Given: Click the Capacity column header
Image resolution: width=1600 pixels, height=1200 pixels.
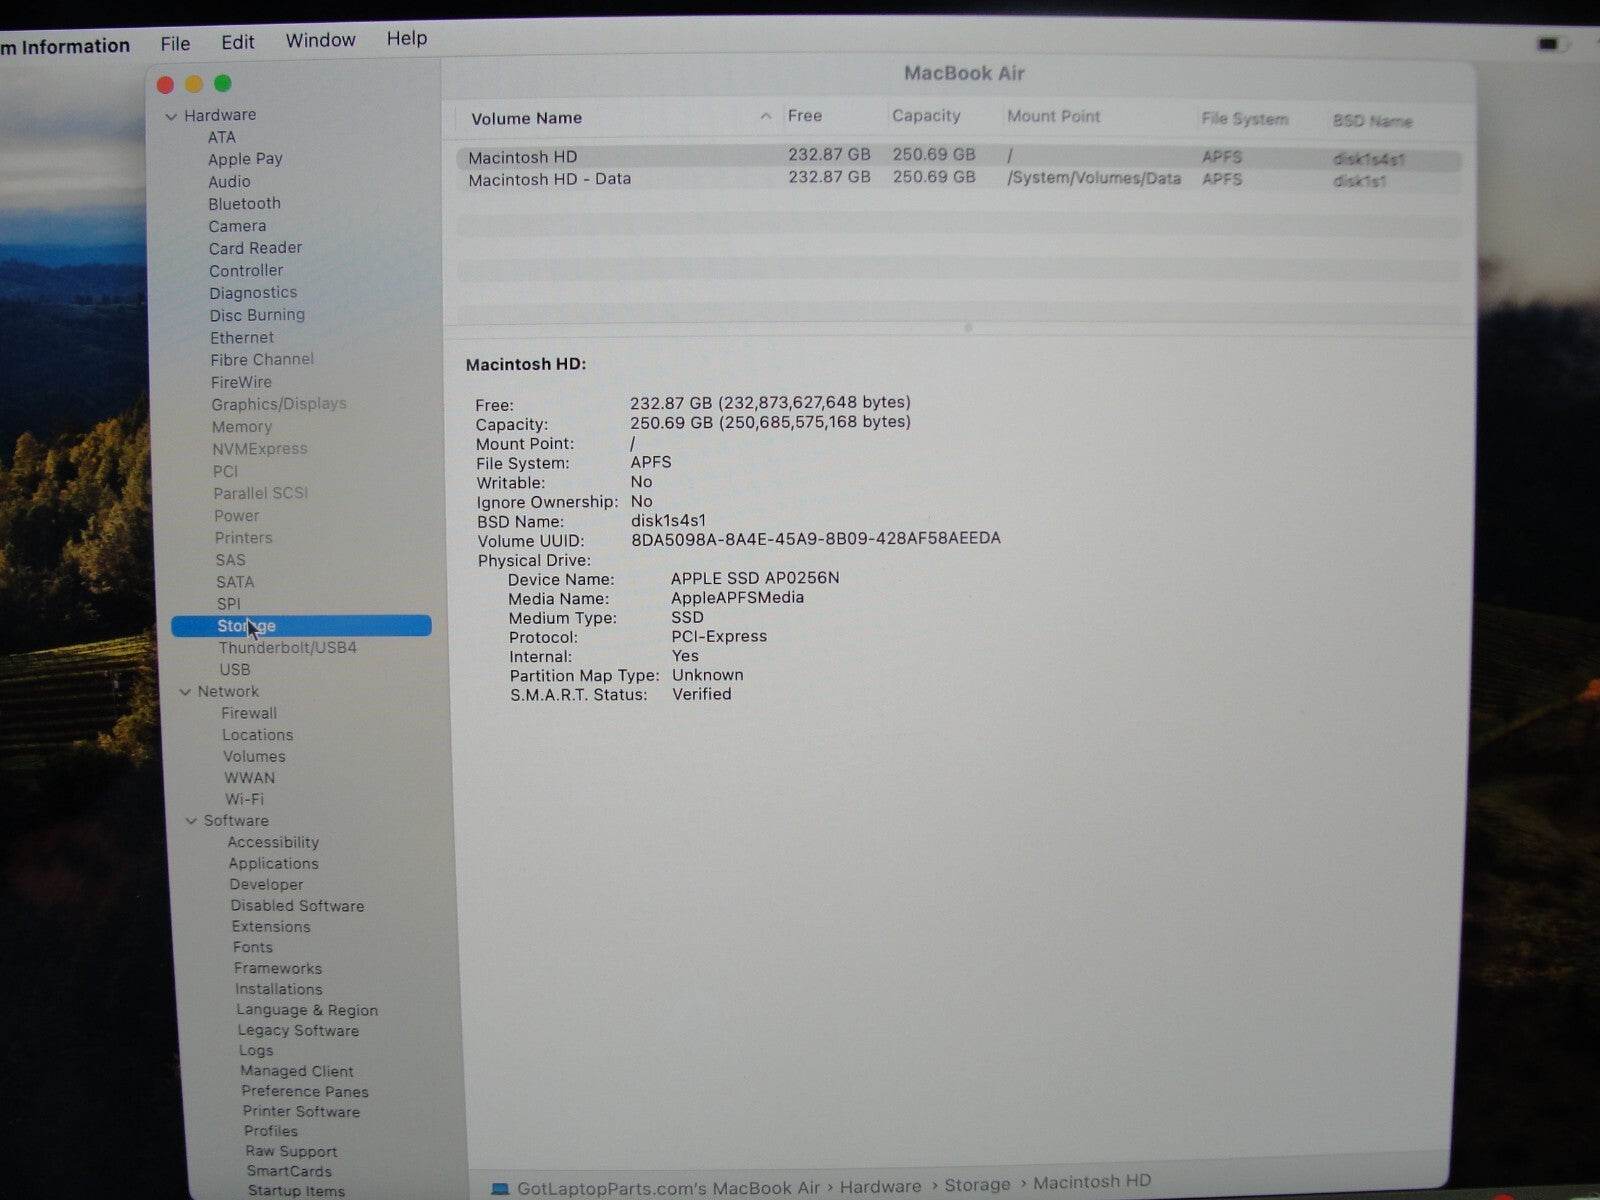Looking at the screenshot, I should (x=925, y=116).
